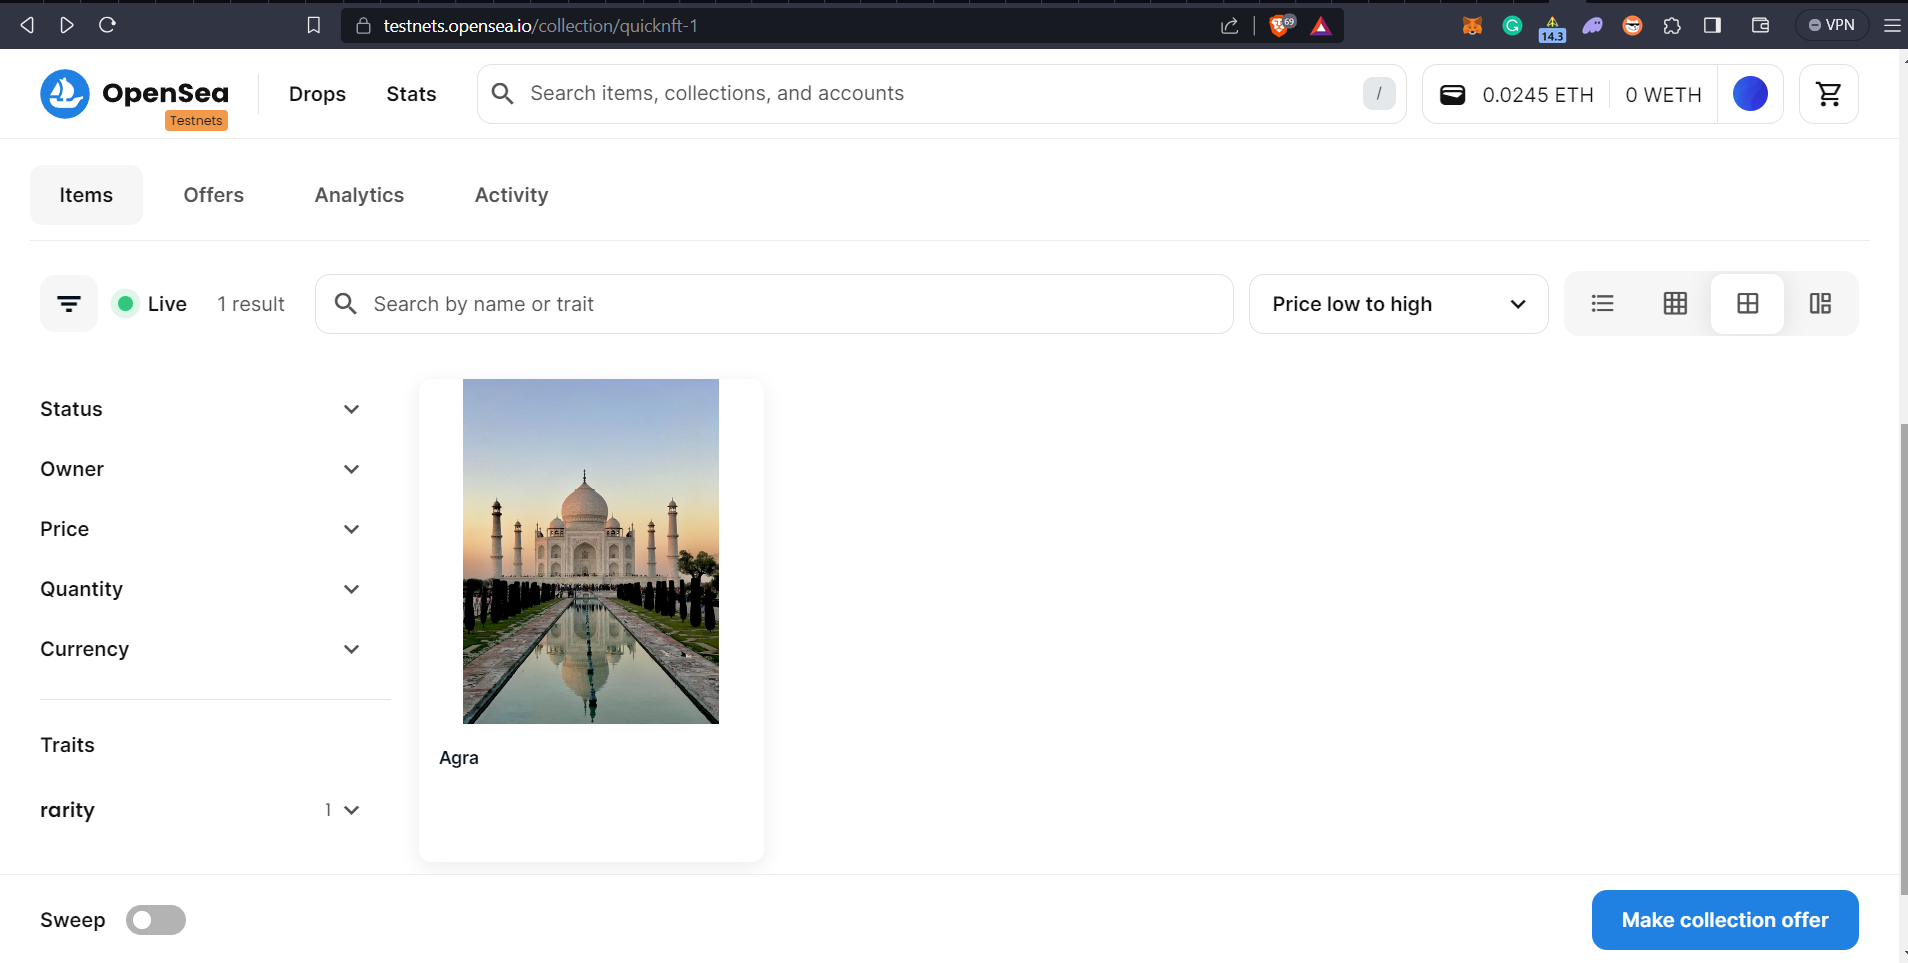The image size is (1908, 963).
Task: Select the large grid view icon
Action: (1747, 304)
